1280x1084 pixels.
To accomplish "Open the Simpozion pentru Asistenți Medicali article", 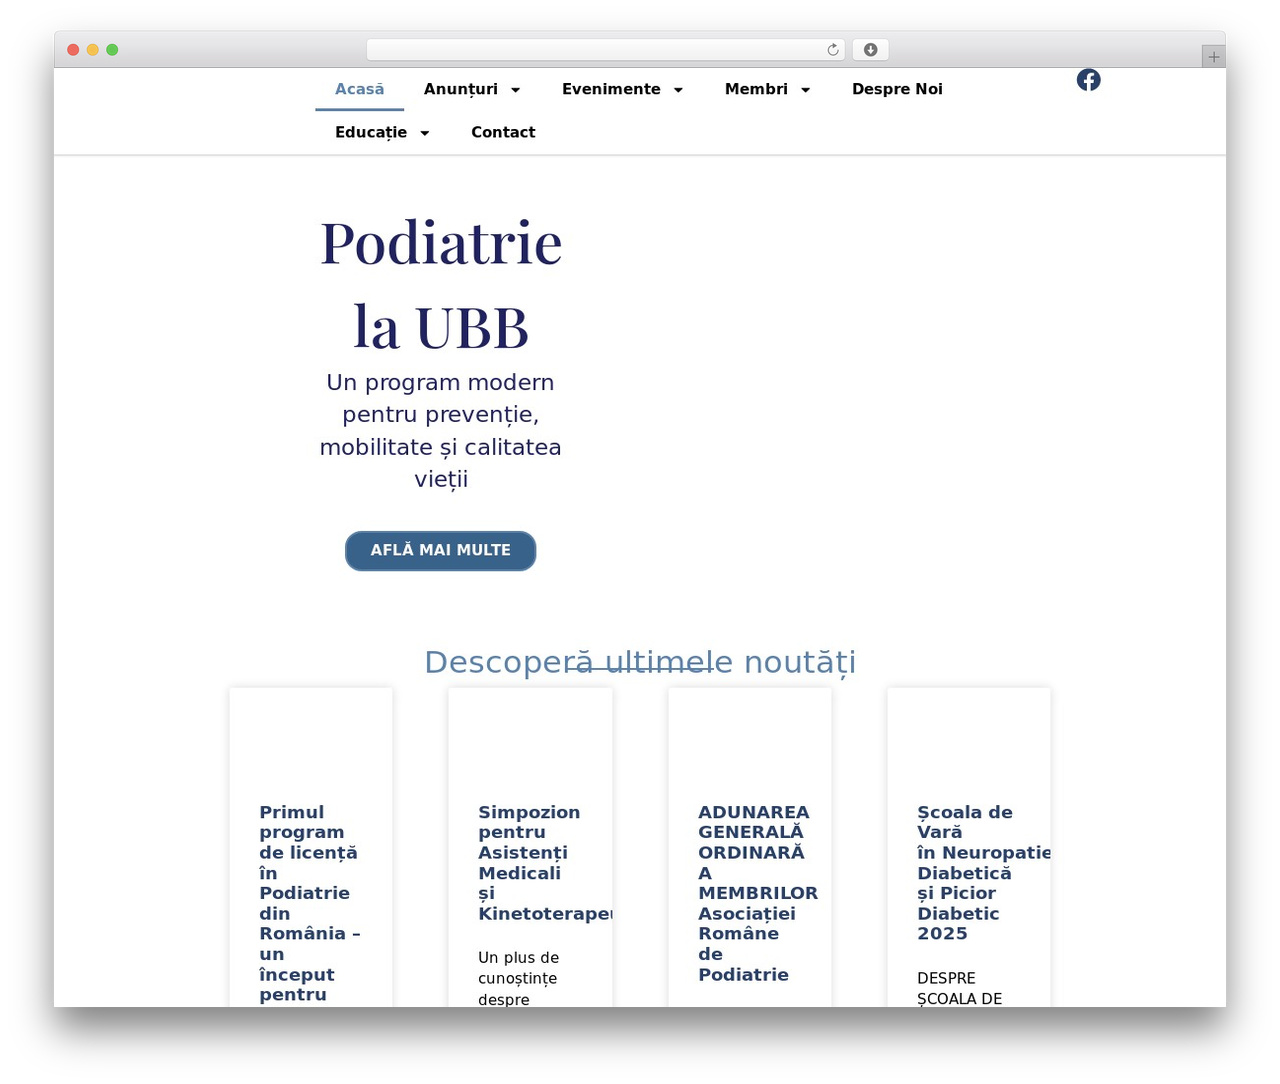I will click(545, 863).
